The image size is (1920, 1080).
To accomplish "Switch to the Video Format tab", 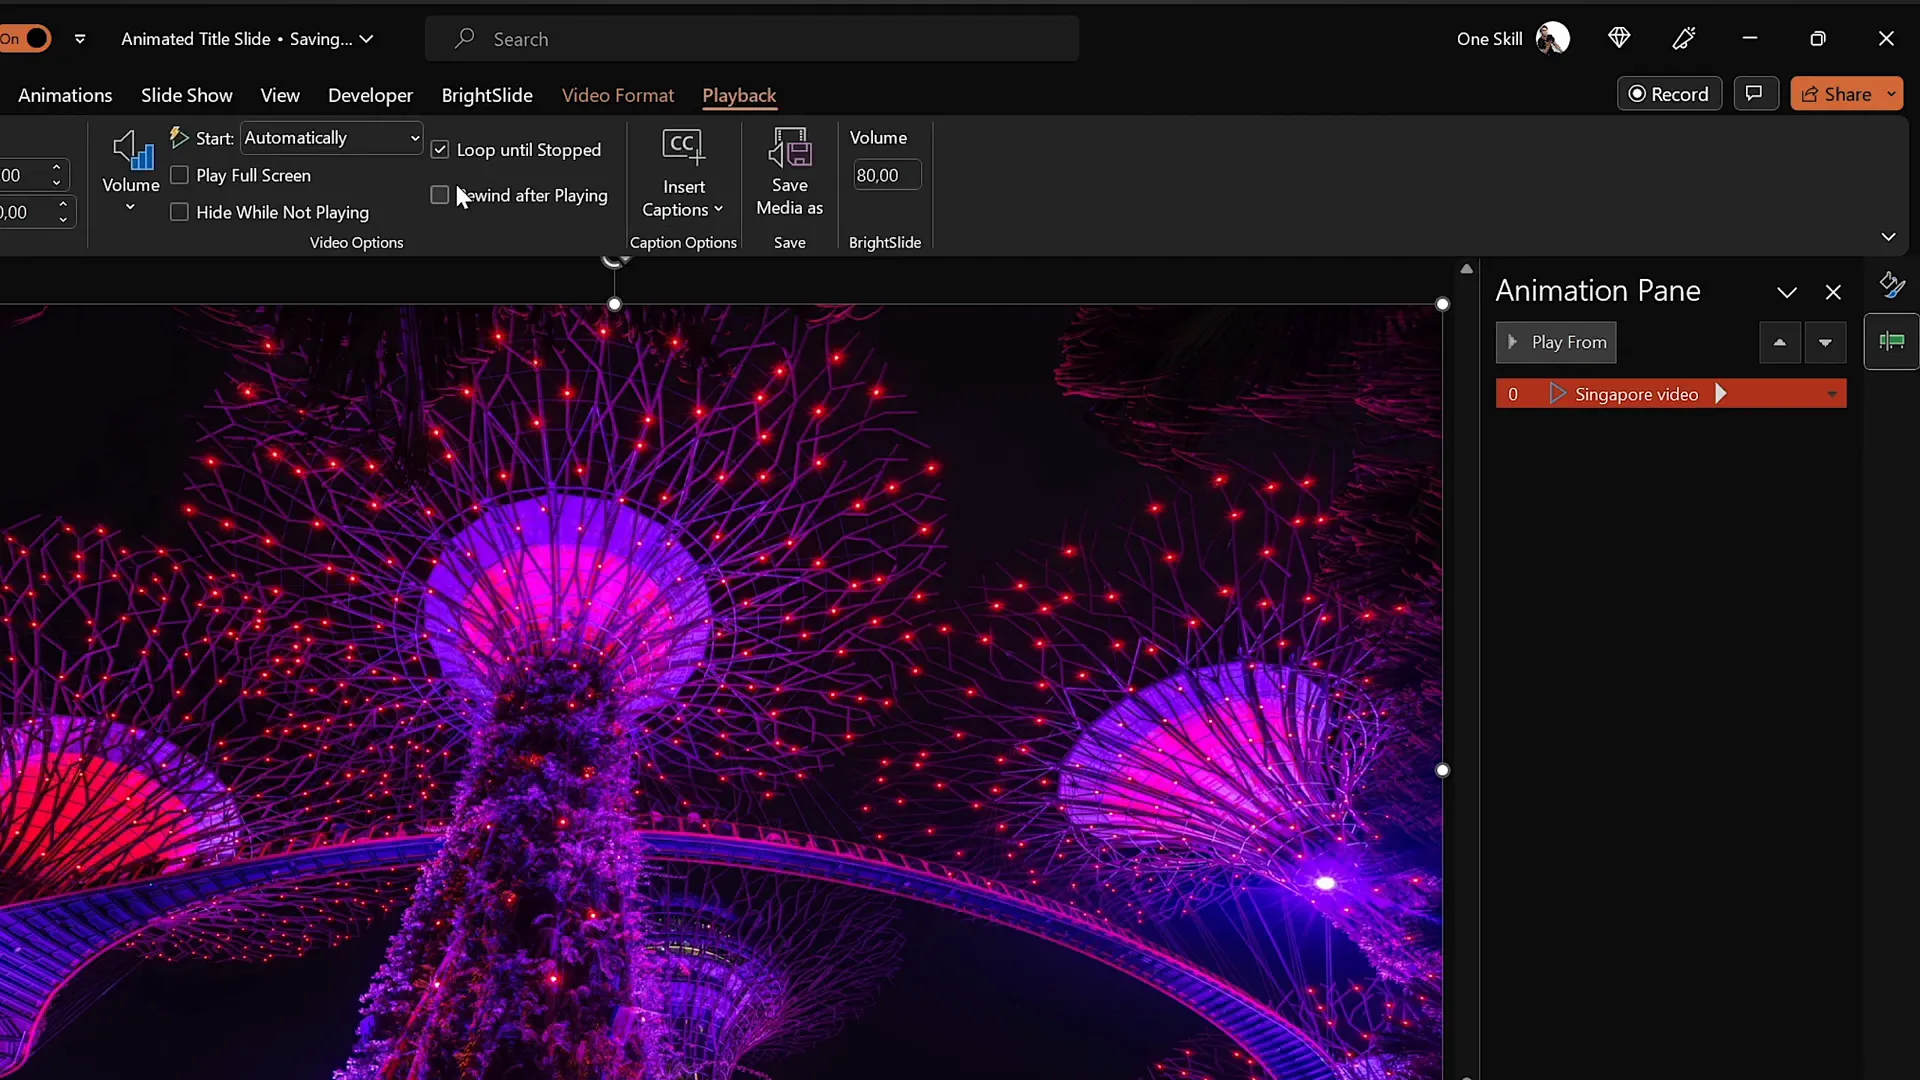I will click(x=618, y=95).
